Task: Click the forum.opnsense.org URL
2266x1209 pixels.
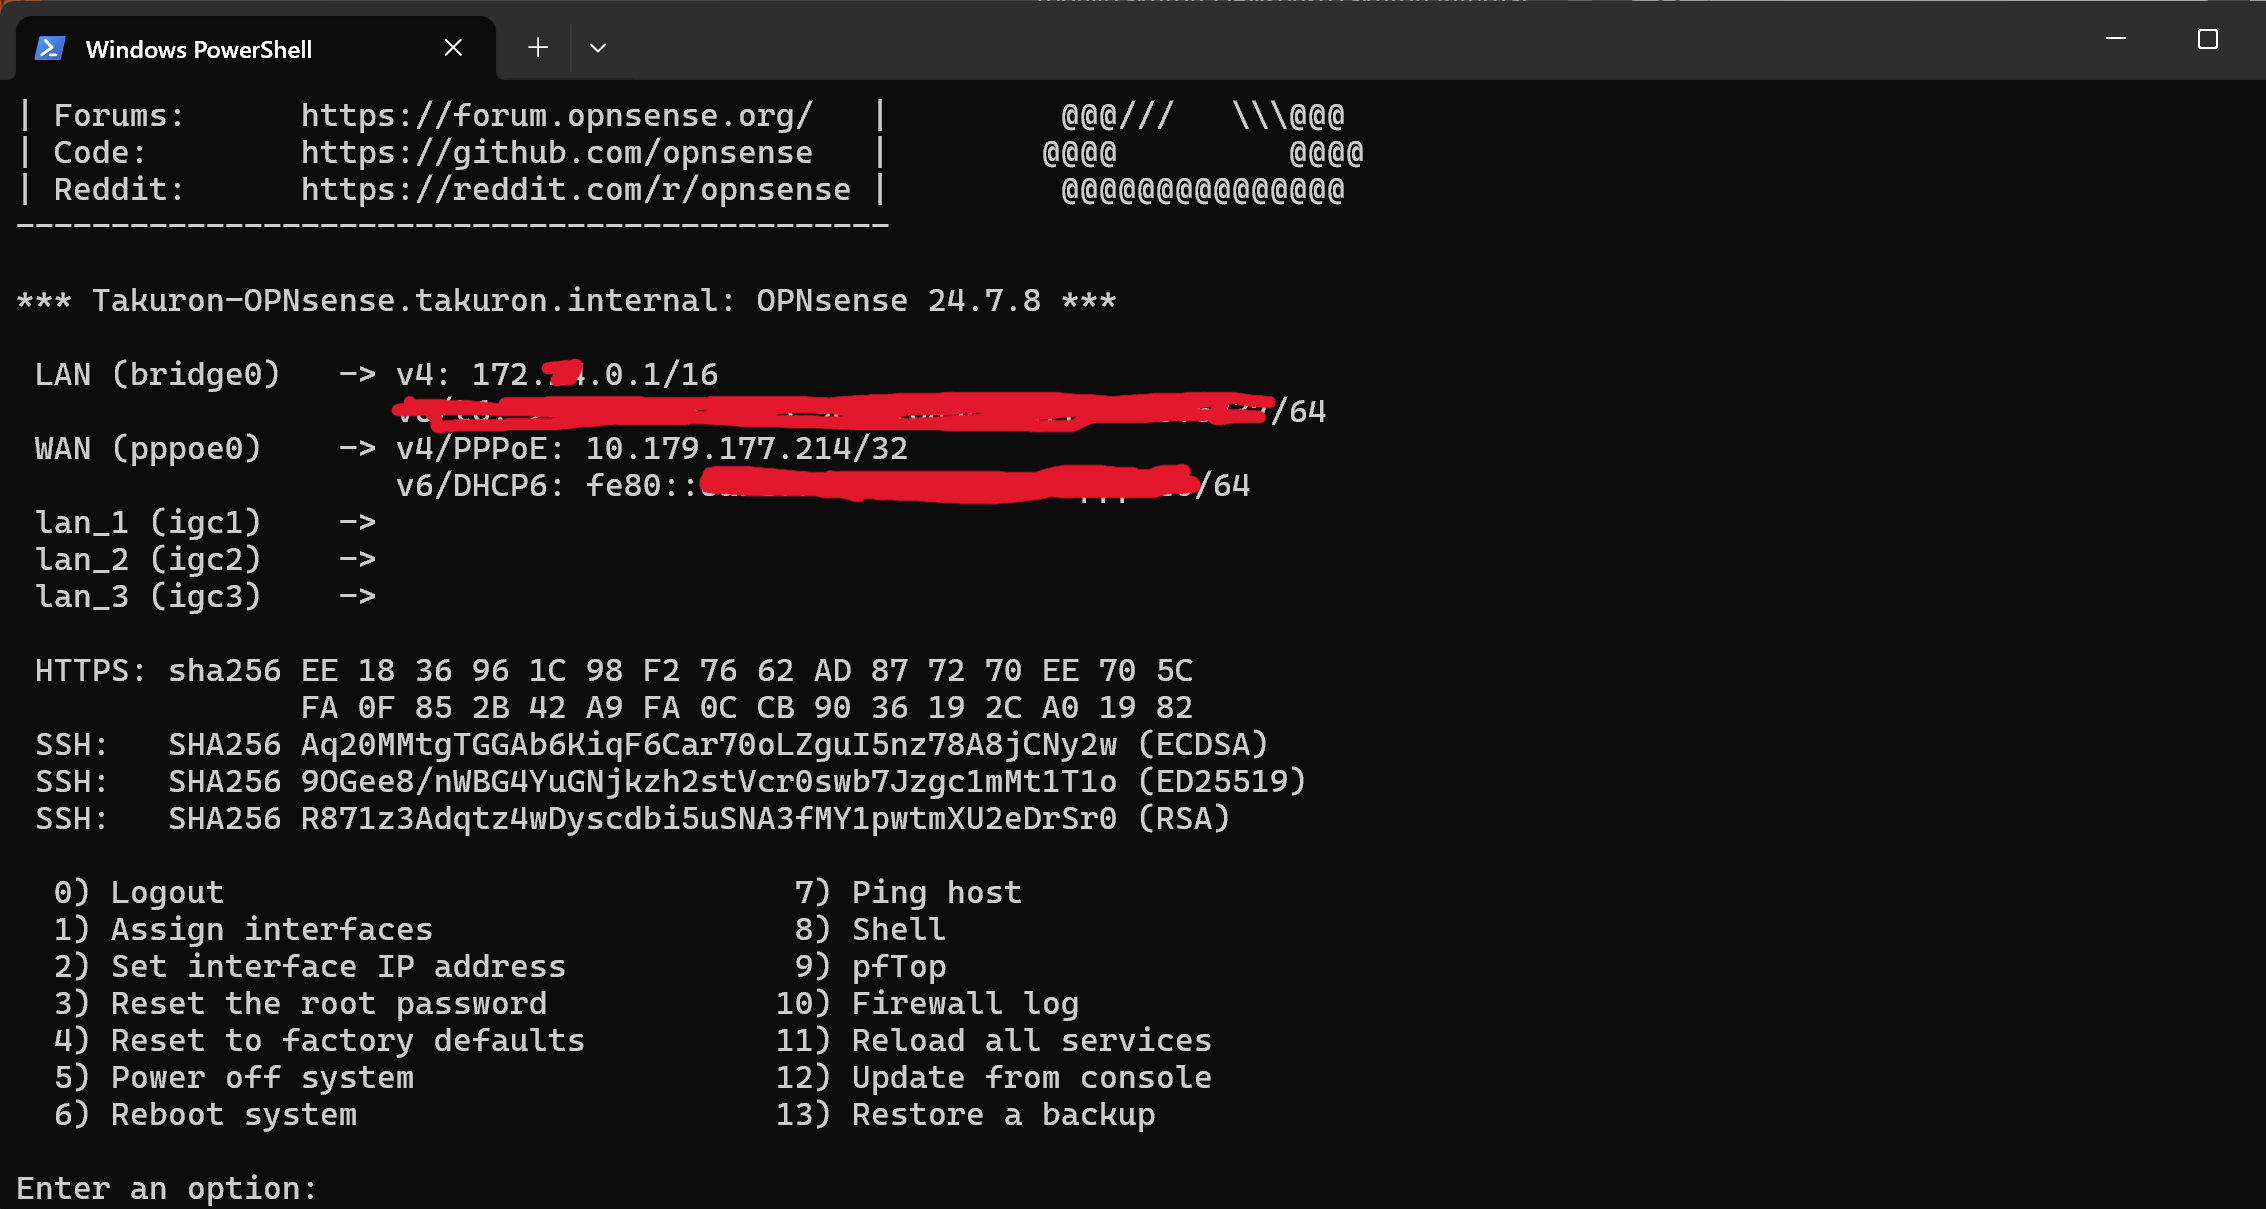Action: coord(557,116)
